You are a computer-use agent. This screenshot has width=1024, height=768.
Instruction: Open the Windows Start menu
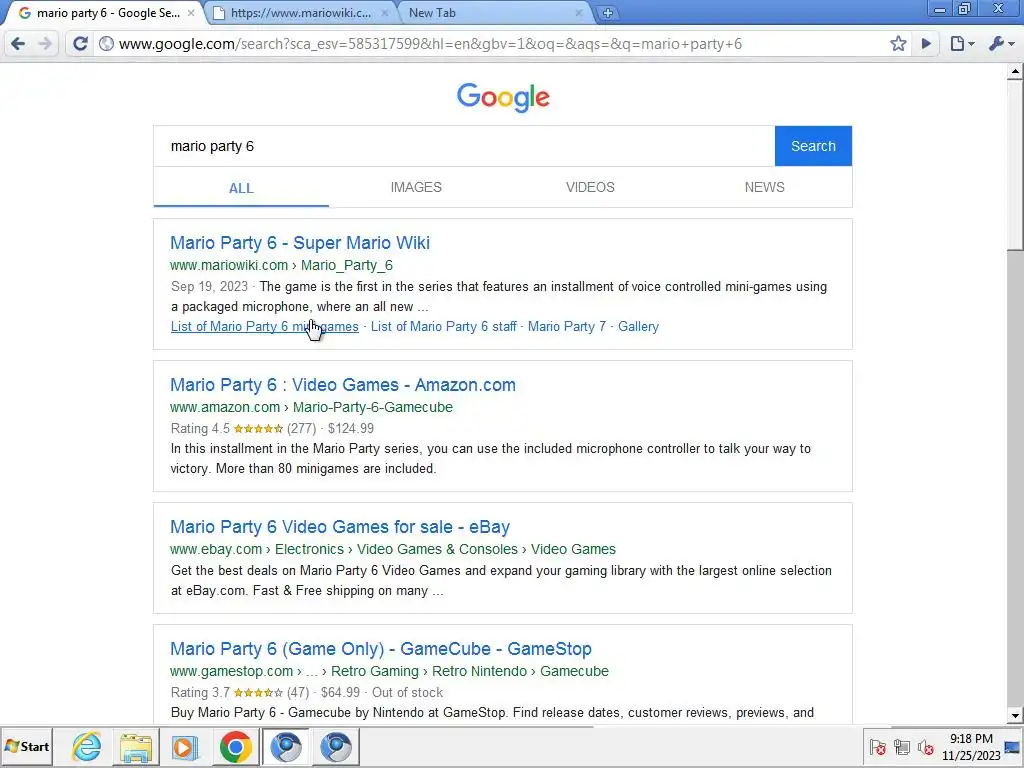pyautogui.click(x=27, y=746)
